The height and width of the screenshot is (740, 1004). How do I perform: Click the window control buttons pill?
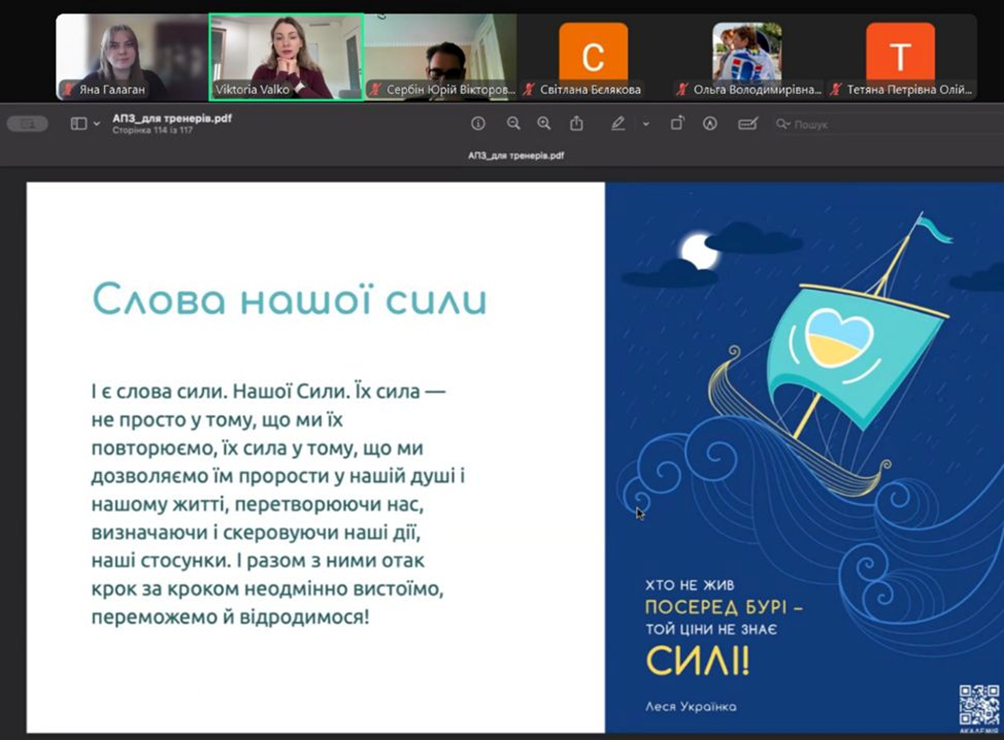27,124
